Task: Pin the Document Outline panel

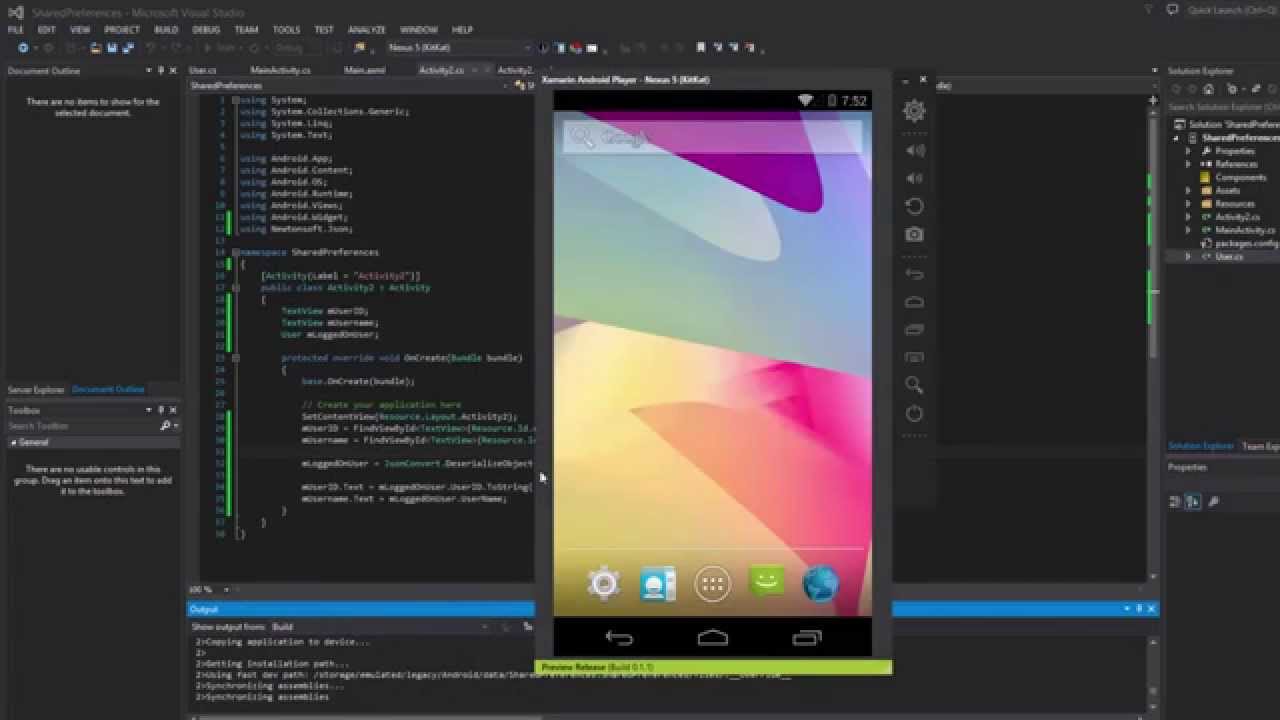Action: 158,70
